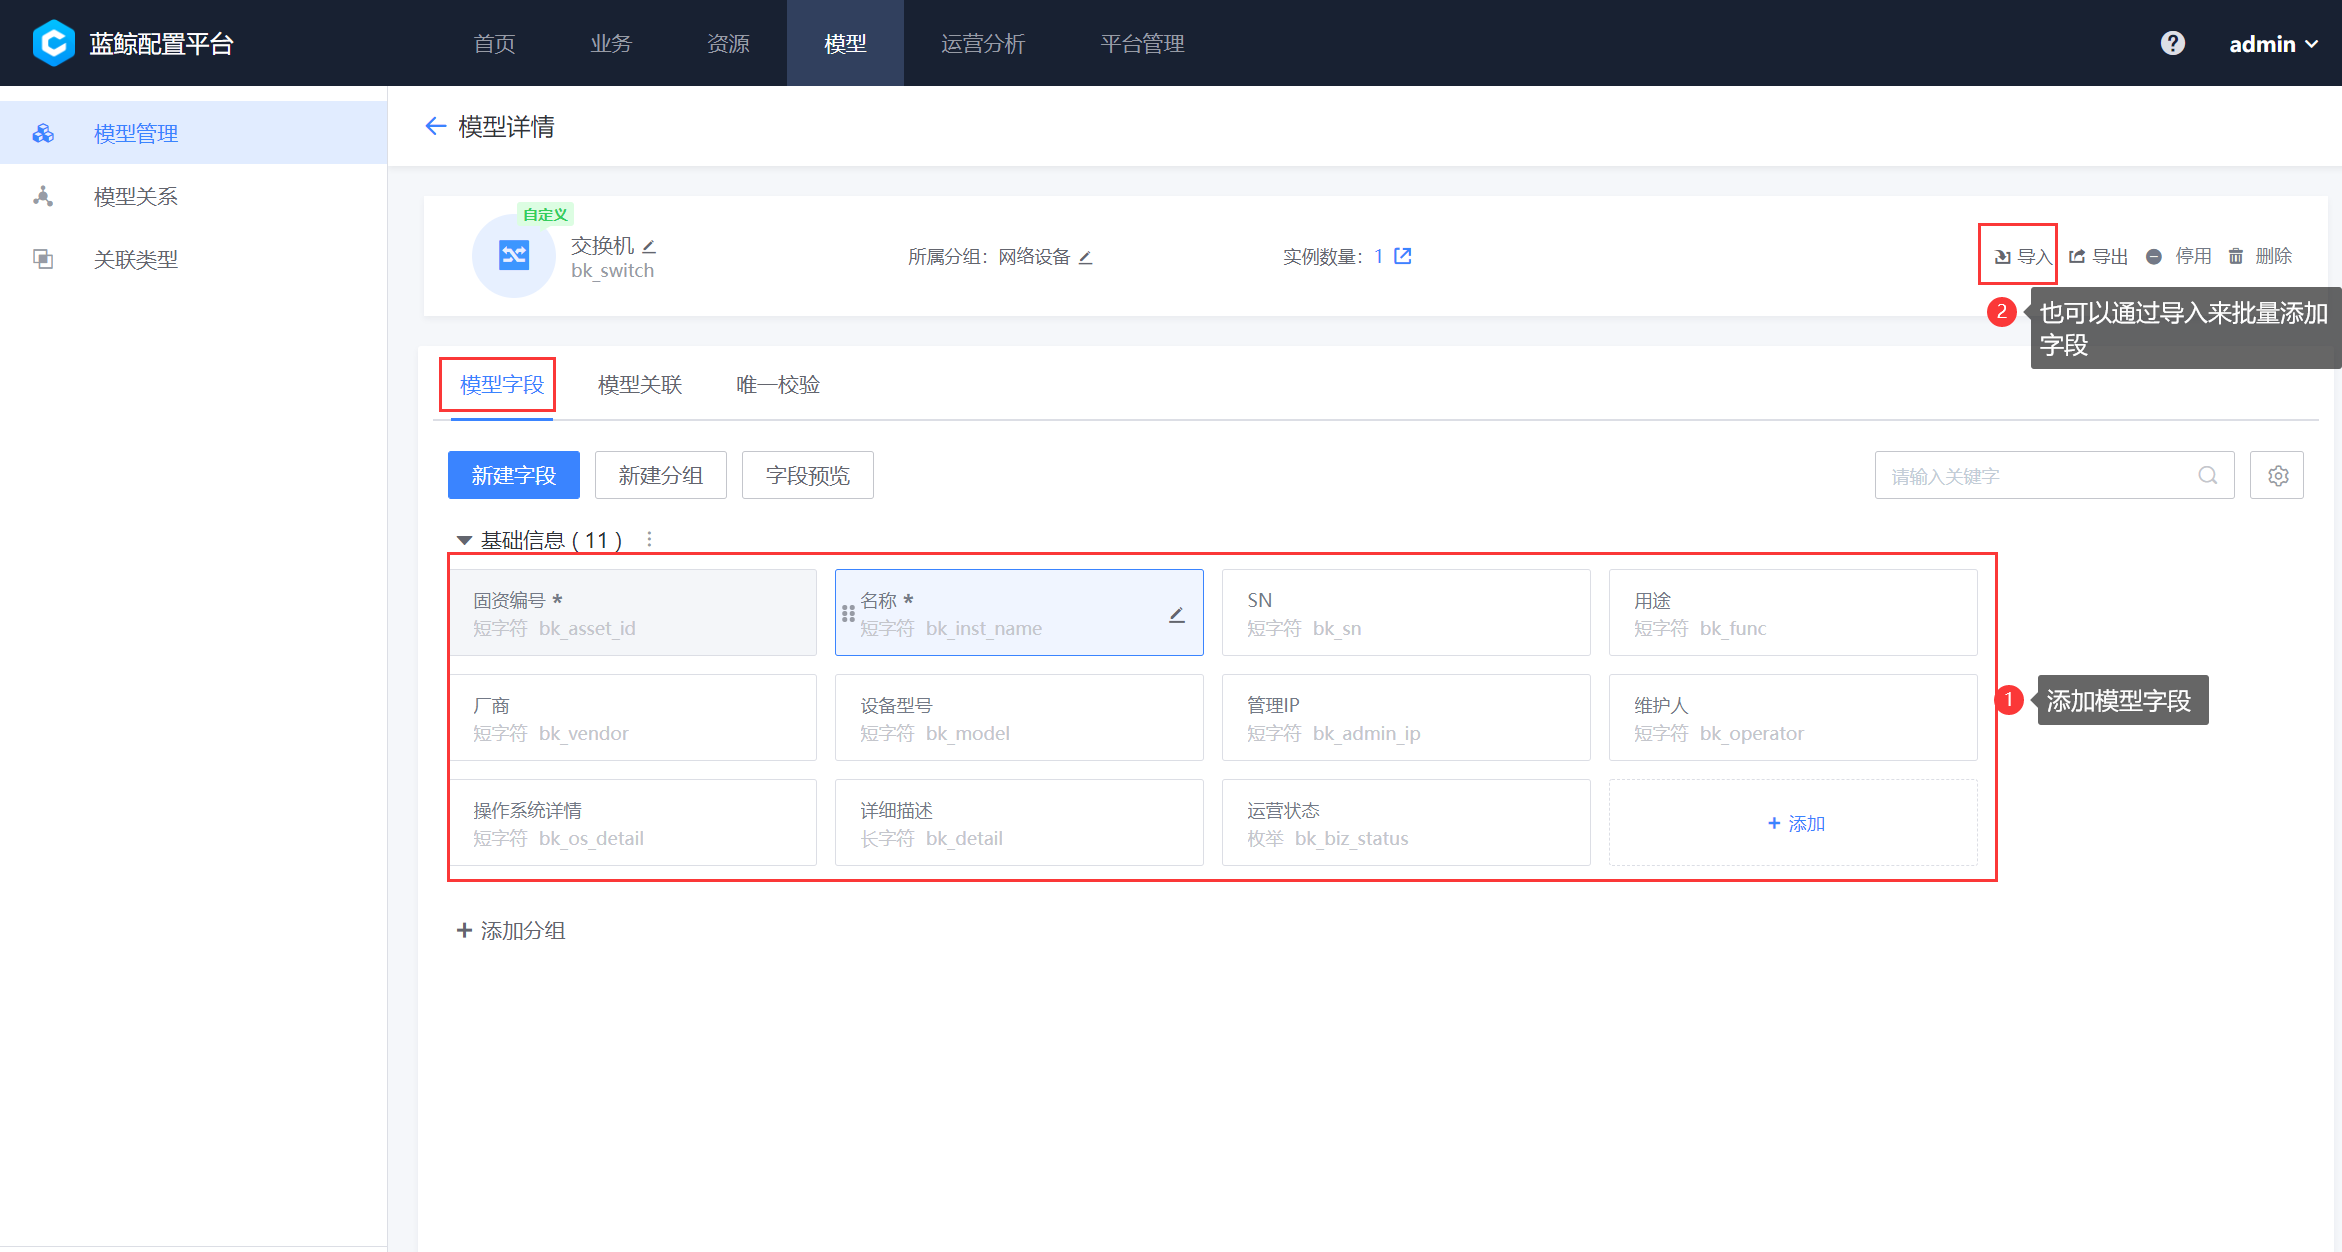Open the 平台管理 menu
Image resolution: width=2342 pixels, height=1252 pixels.
pos(1142,43)
